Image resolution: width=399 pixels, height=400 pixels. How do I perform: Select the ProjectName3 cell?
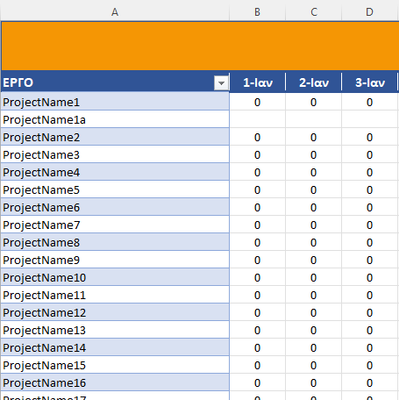click(x=115, y=155)
